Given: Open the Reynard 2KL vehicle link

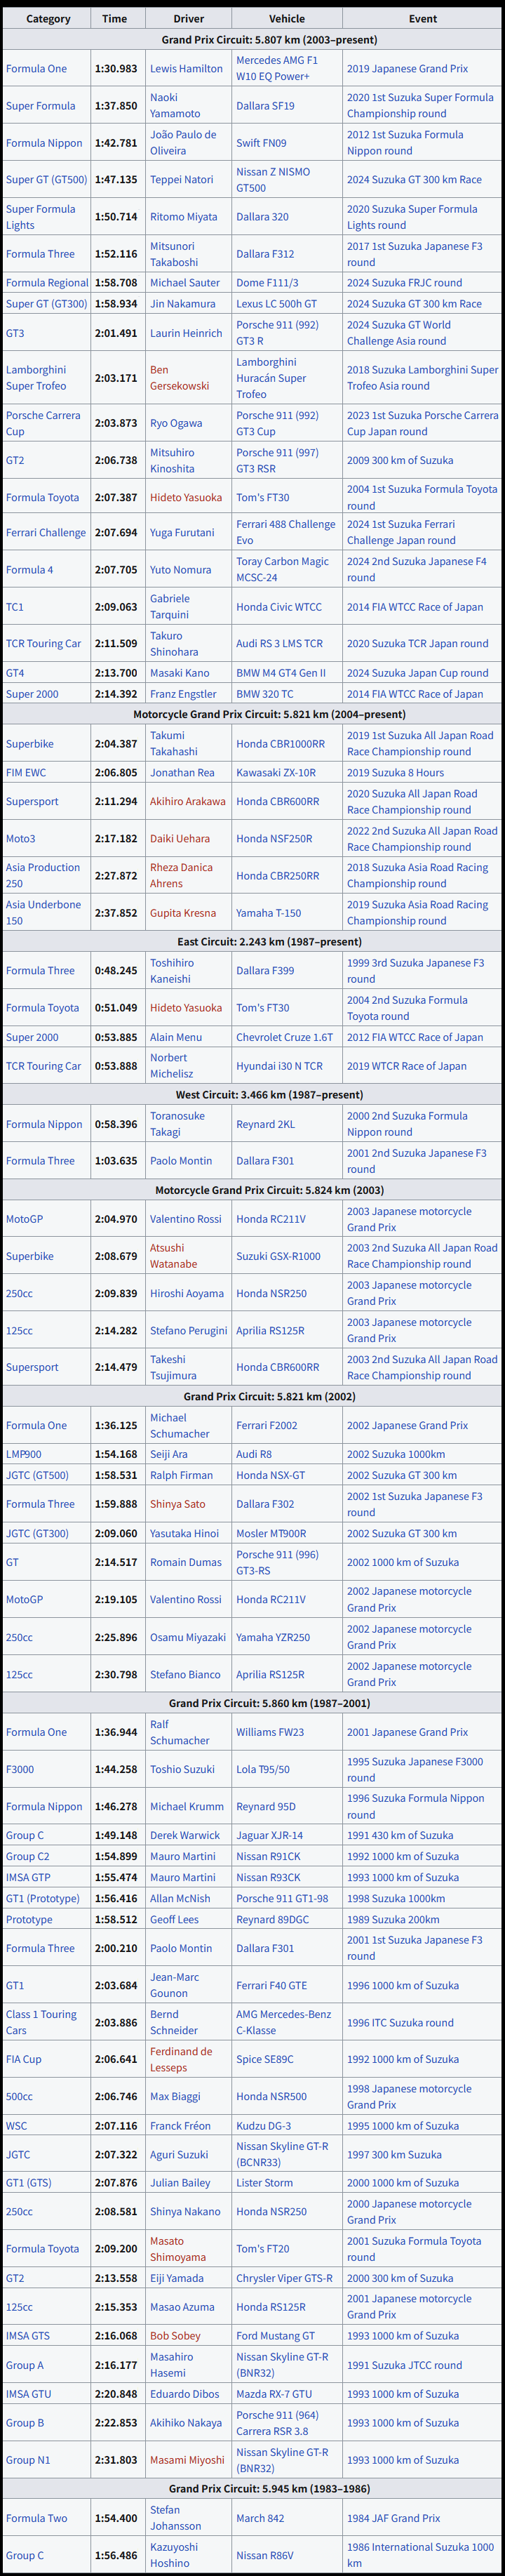Looking at the screenshot, I should 265,1124.
